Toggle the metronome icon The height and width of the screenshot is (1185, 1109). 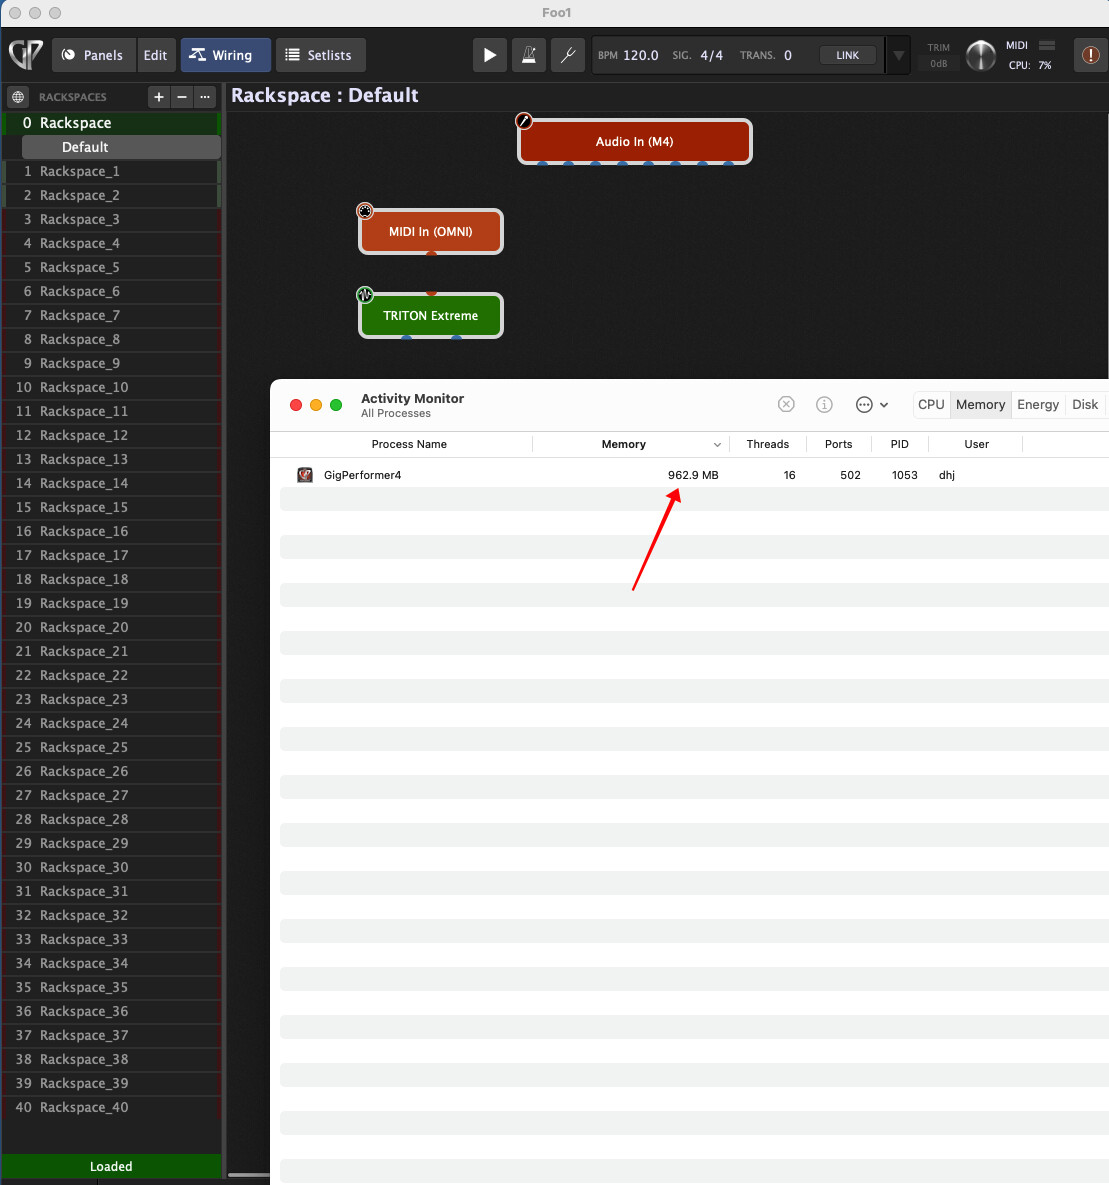(x=529, y=55)
